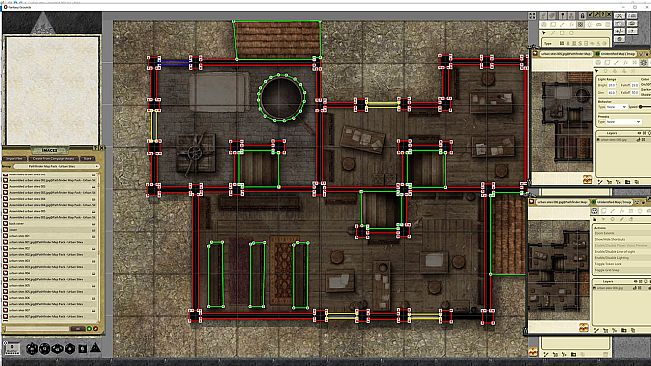This screenshot has width=651, height=366.
Task: Click Toggle Grid Snap action
Action: pyautogui.click(x=607, y=270)
